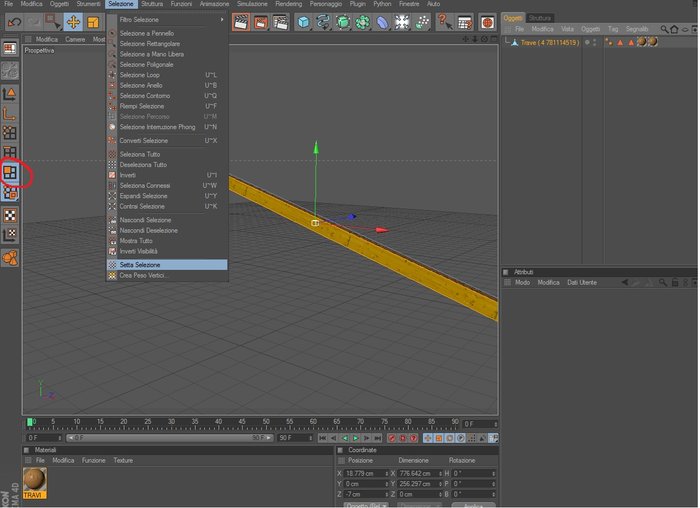Open the red content browser globe icon
Screen dimensions: 700x508
pos(487,22)
